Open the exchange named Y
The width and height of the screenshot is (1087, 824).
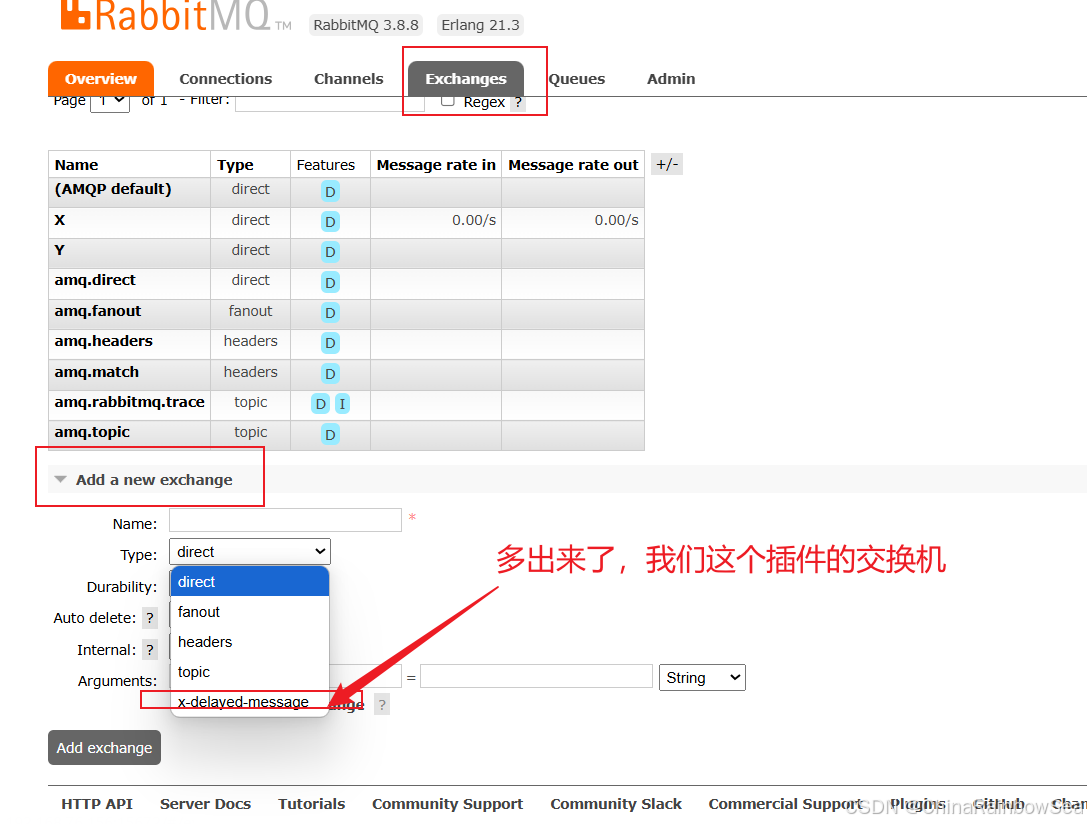click(x=60, y=250)
